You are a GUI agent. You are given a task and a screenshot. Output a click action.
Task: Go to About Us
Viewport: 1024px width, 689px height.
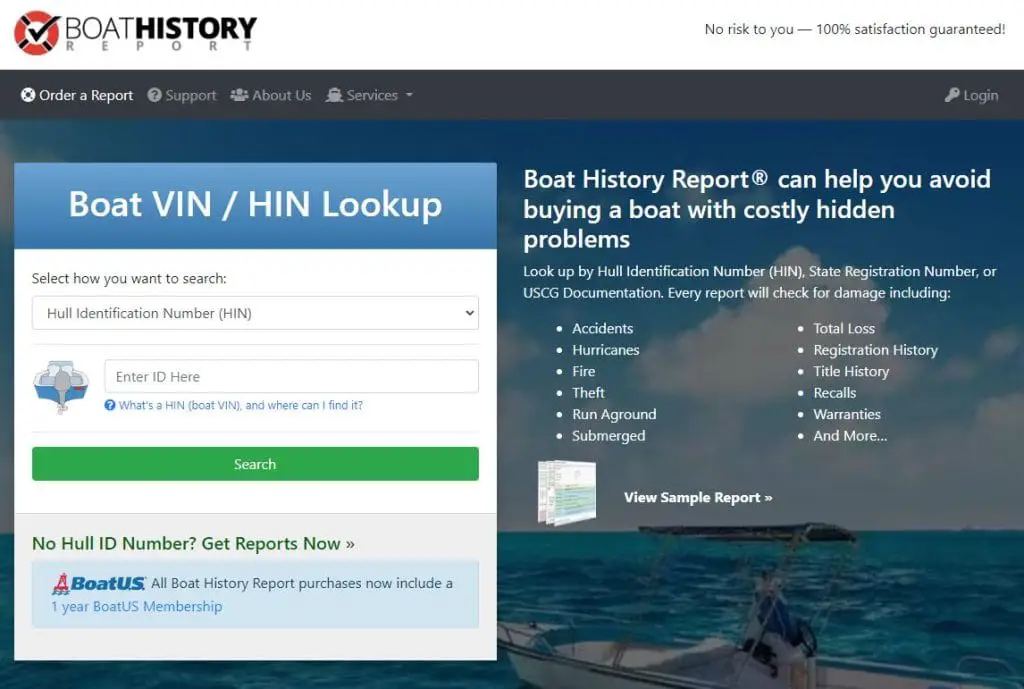pos(271,95)
